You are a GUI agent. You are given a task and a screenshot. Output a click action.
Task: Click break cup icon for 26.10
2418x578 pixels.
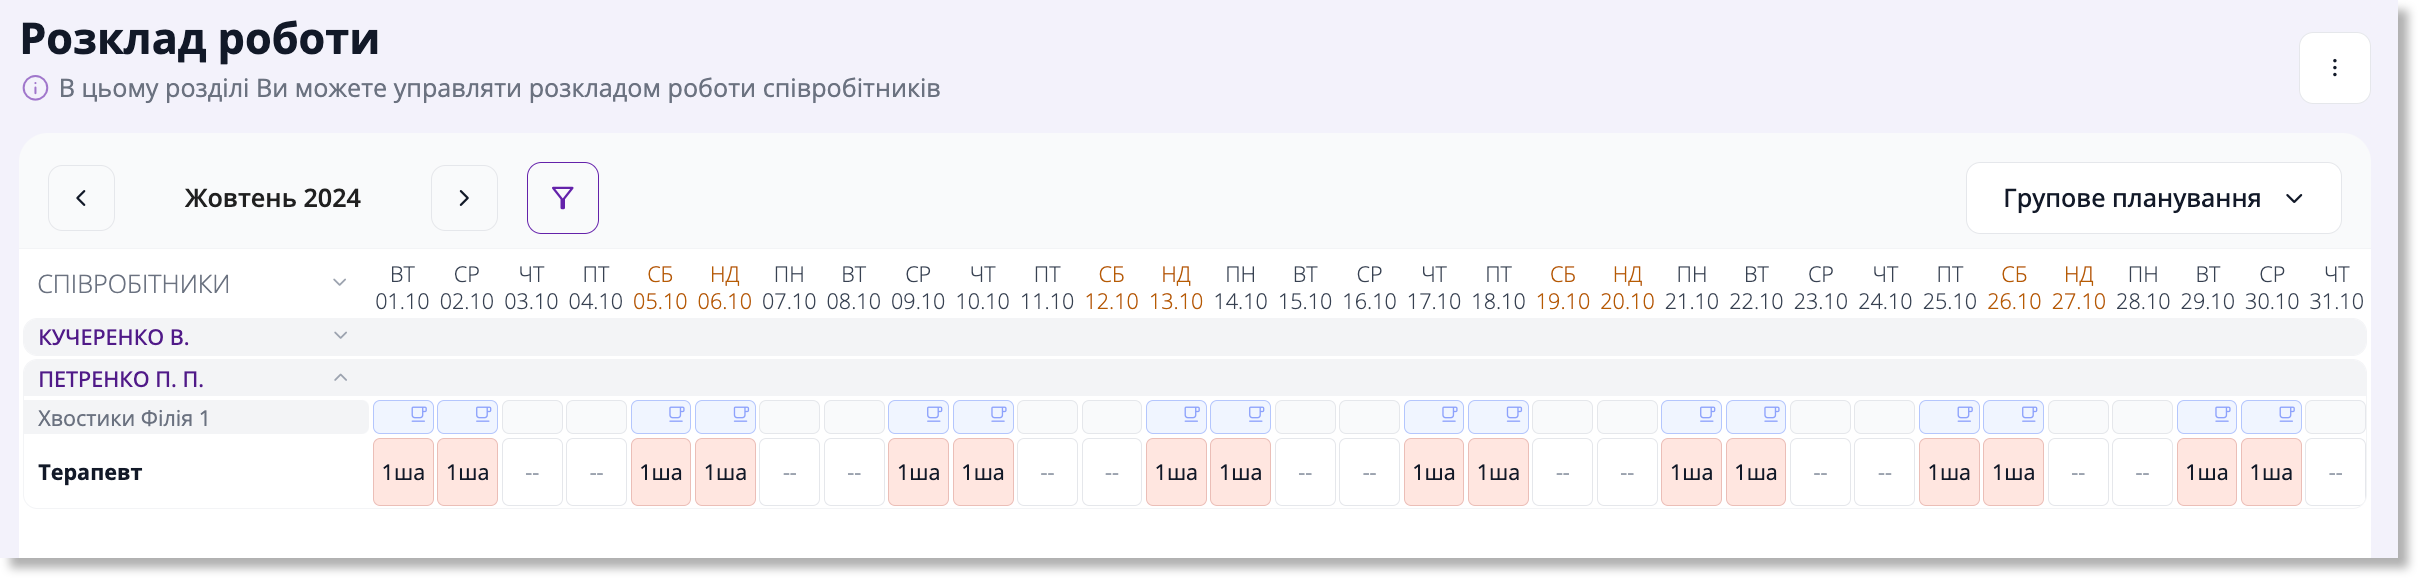pos(2029,413)
